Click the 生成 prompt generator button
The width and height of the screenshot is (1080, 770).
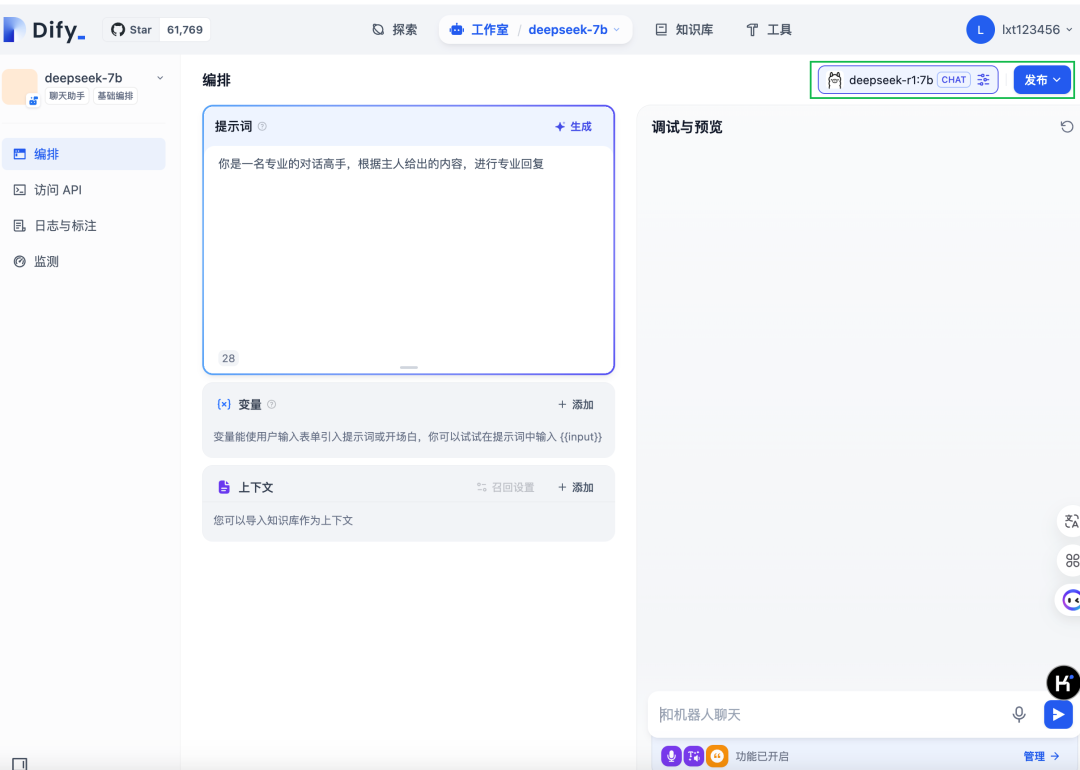point(573,127)
